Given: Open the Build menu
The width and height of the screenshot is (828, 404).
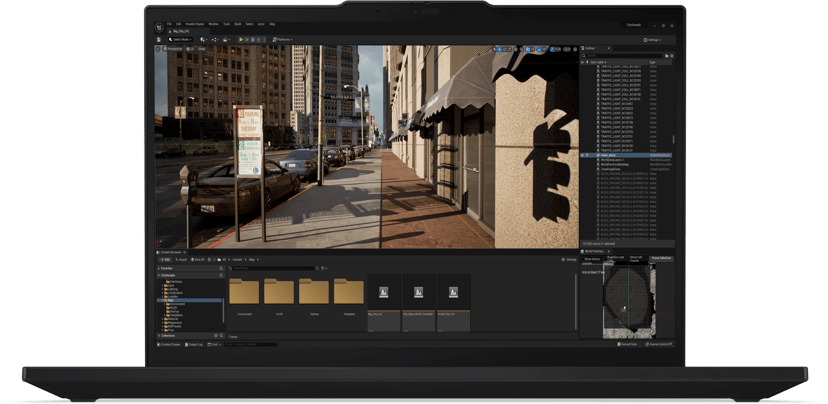Looking at the screenshot, I should [238, 24].
